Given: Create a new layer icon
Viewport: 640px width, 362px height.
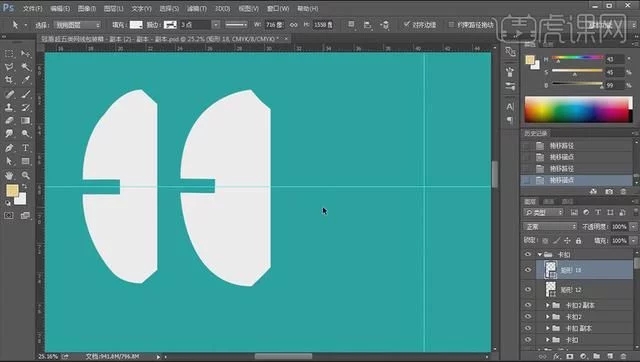Looking at the screenshot, I should click(610, 356).
